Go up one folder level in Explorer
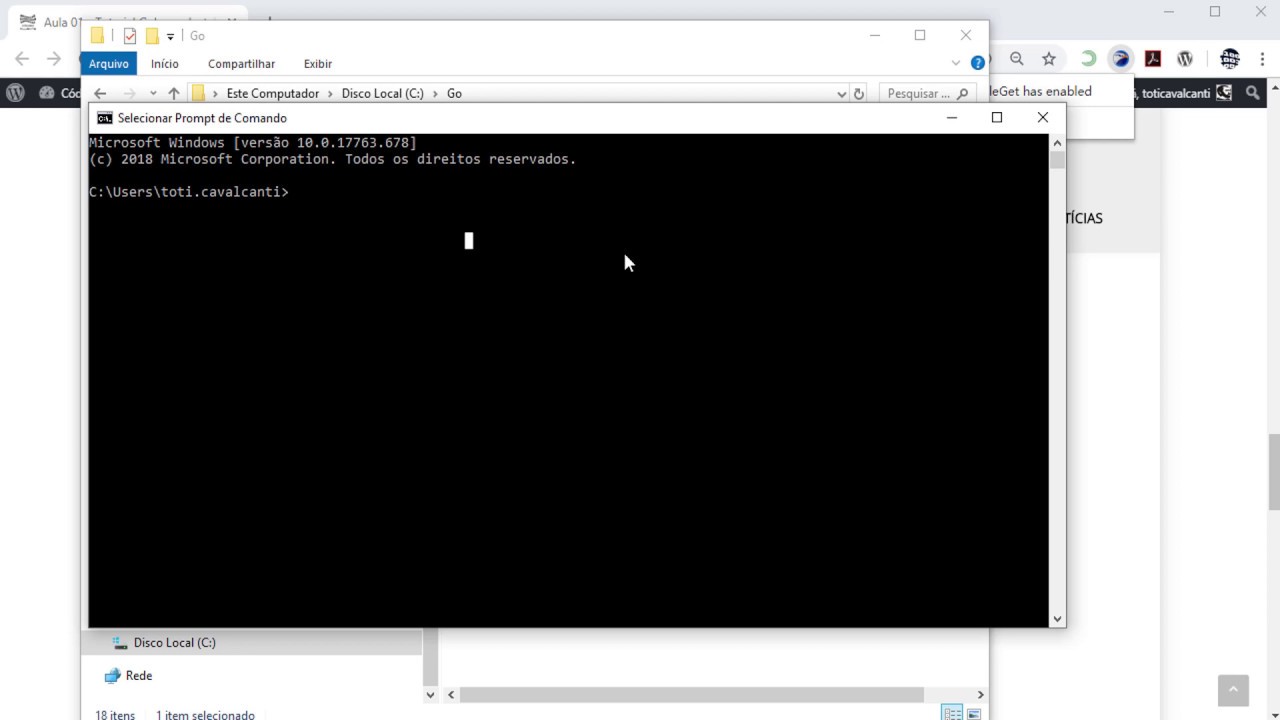 (x=174, y=93)
